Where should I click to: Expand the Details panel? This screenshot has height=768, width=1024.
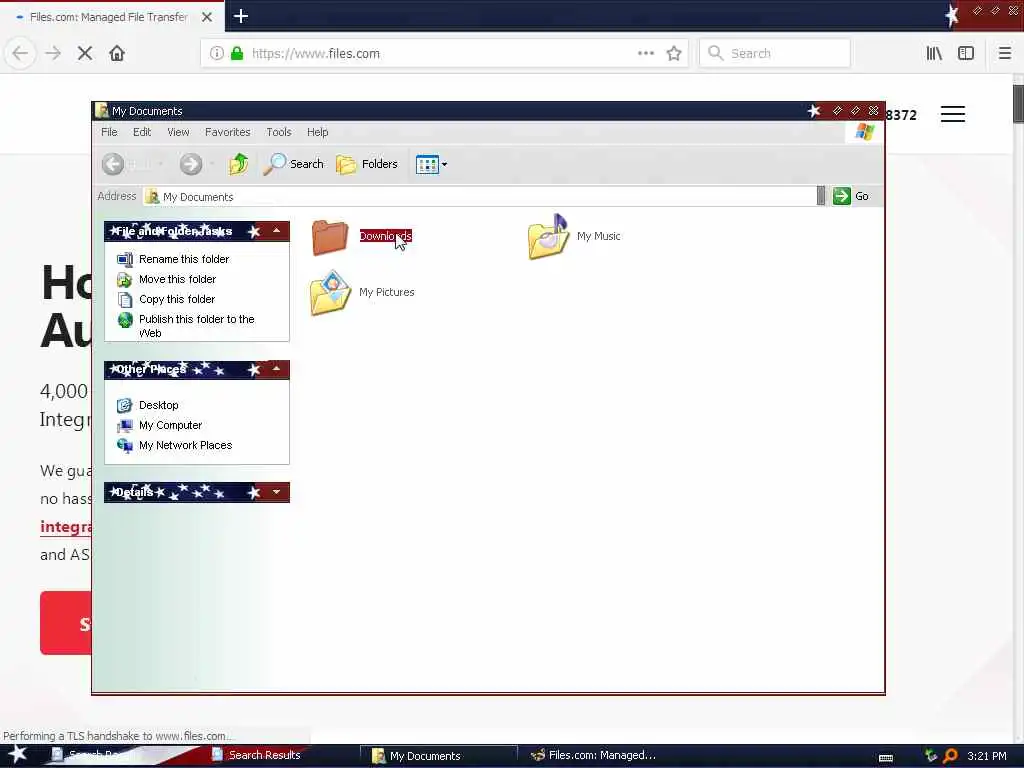click(x=276, y=492)
